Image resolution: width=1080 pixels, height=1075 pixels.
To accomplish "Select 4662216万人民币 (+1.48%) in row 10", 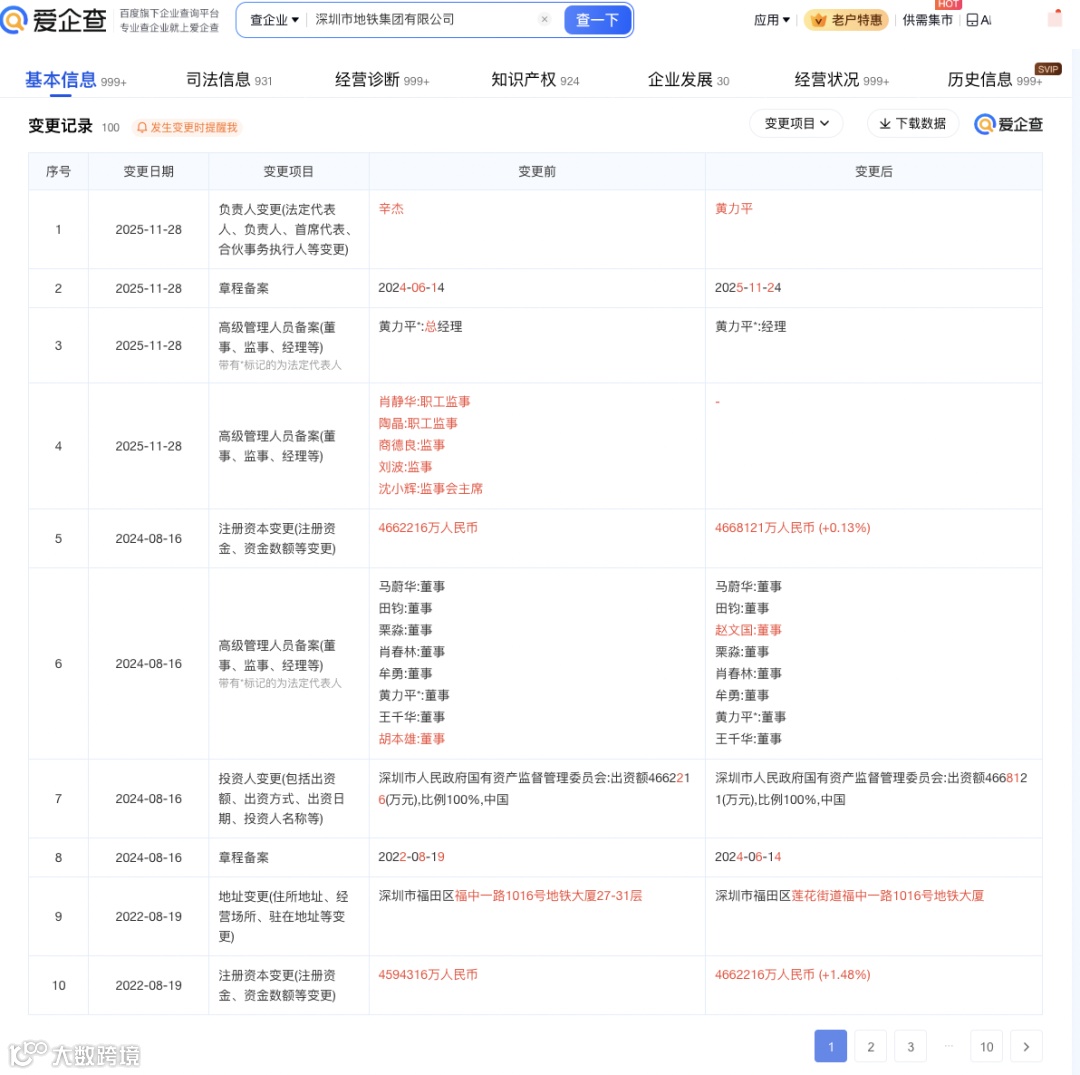I will pyautogui.click(x=792, y=975).
